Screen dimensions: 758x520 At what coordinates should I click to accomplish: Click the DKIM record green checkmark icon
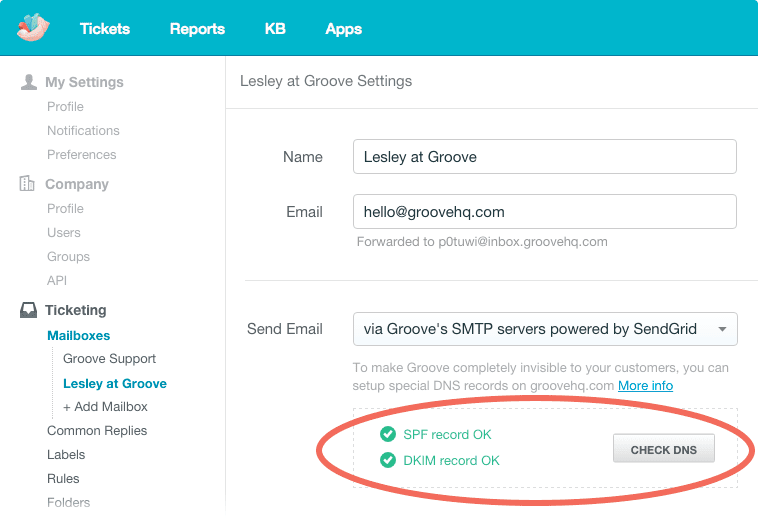point(387,460)
